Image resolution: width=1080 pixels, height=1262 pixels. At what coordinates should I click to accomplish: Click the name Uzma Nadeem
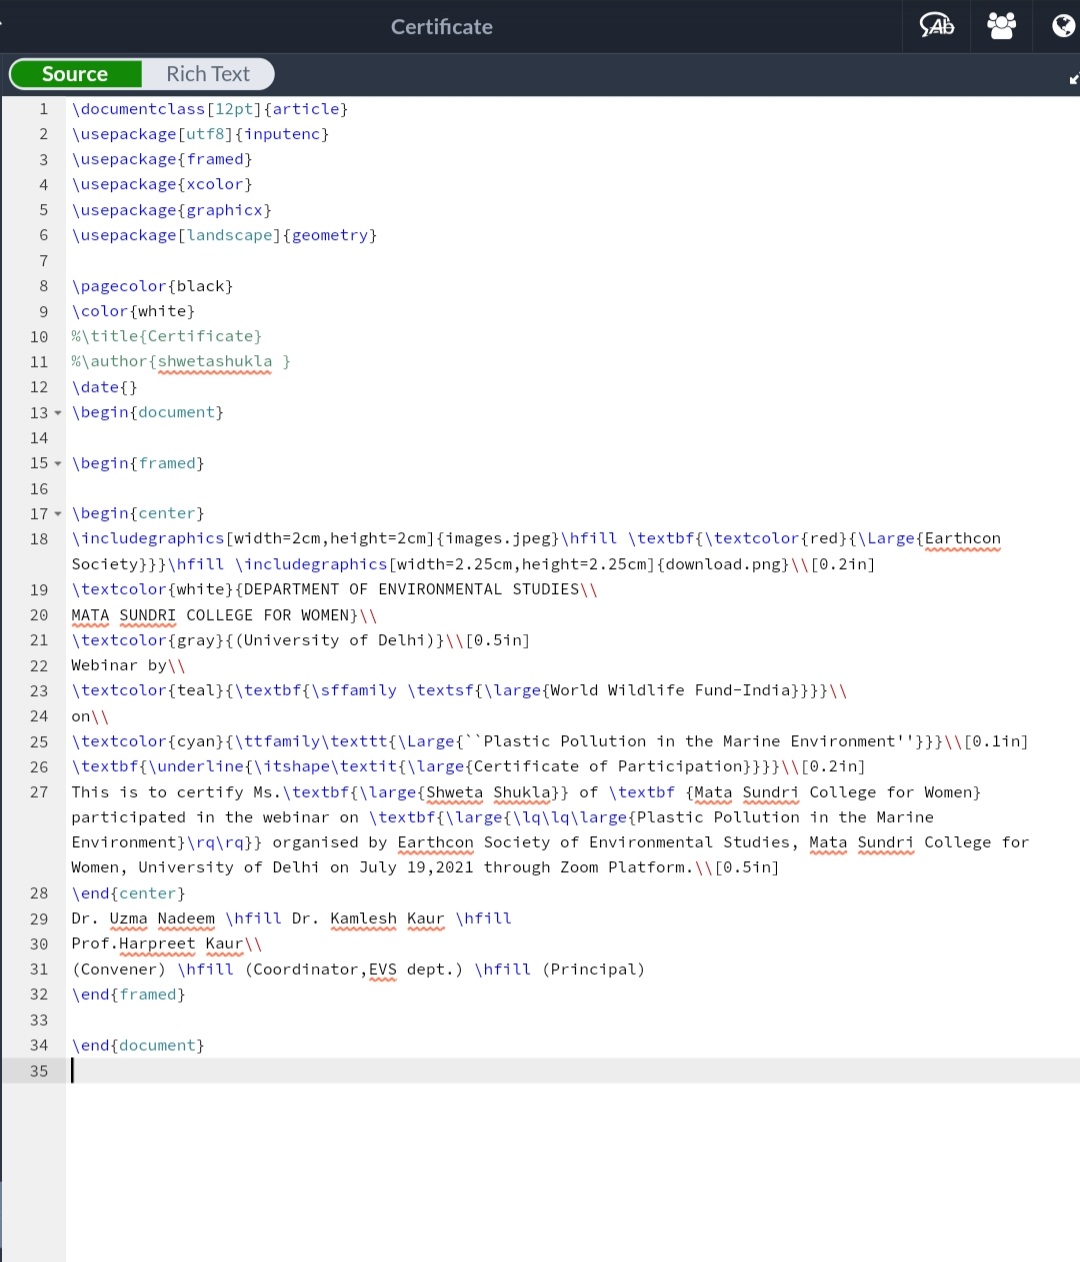point(162,918)
